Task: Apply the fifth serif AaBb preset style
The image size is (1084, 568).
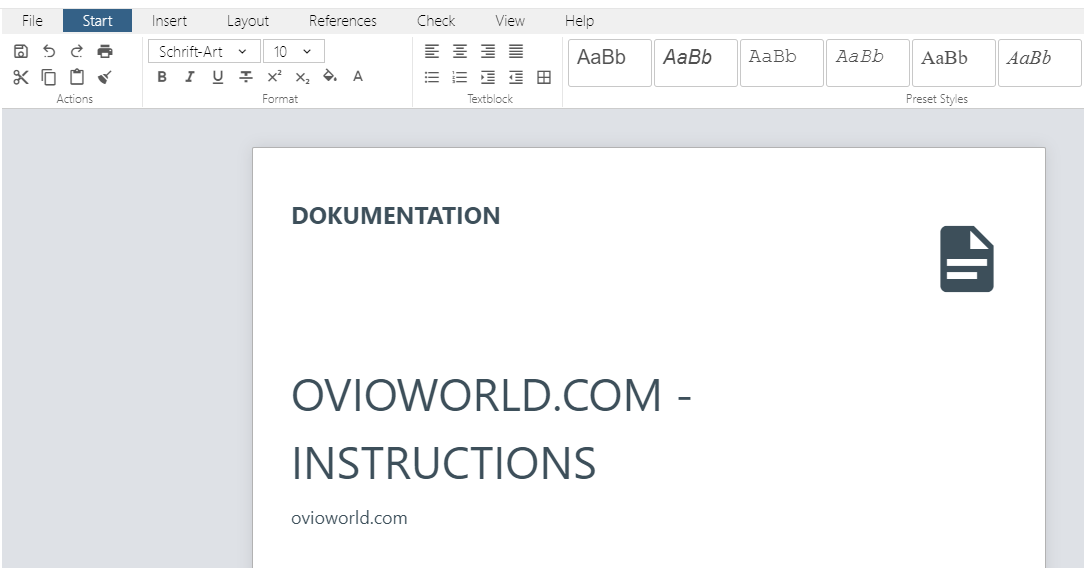Action: tap(954, 63)
